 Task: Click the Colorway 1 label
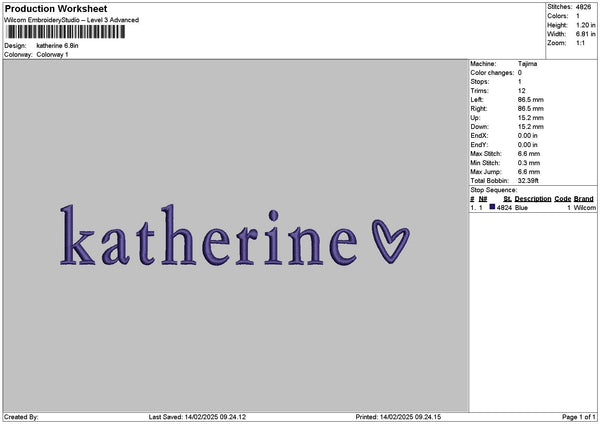coord(52,55)
